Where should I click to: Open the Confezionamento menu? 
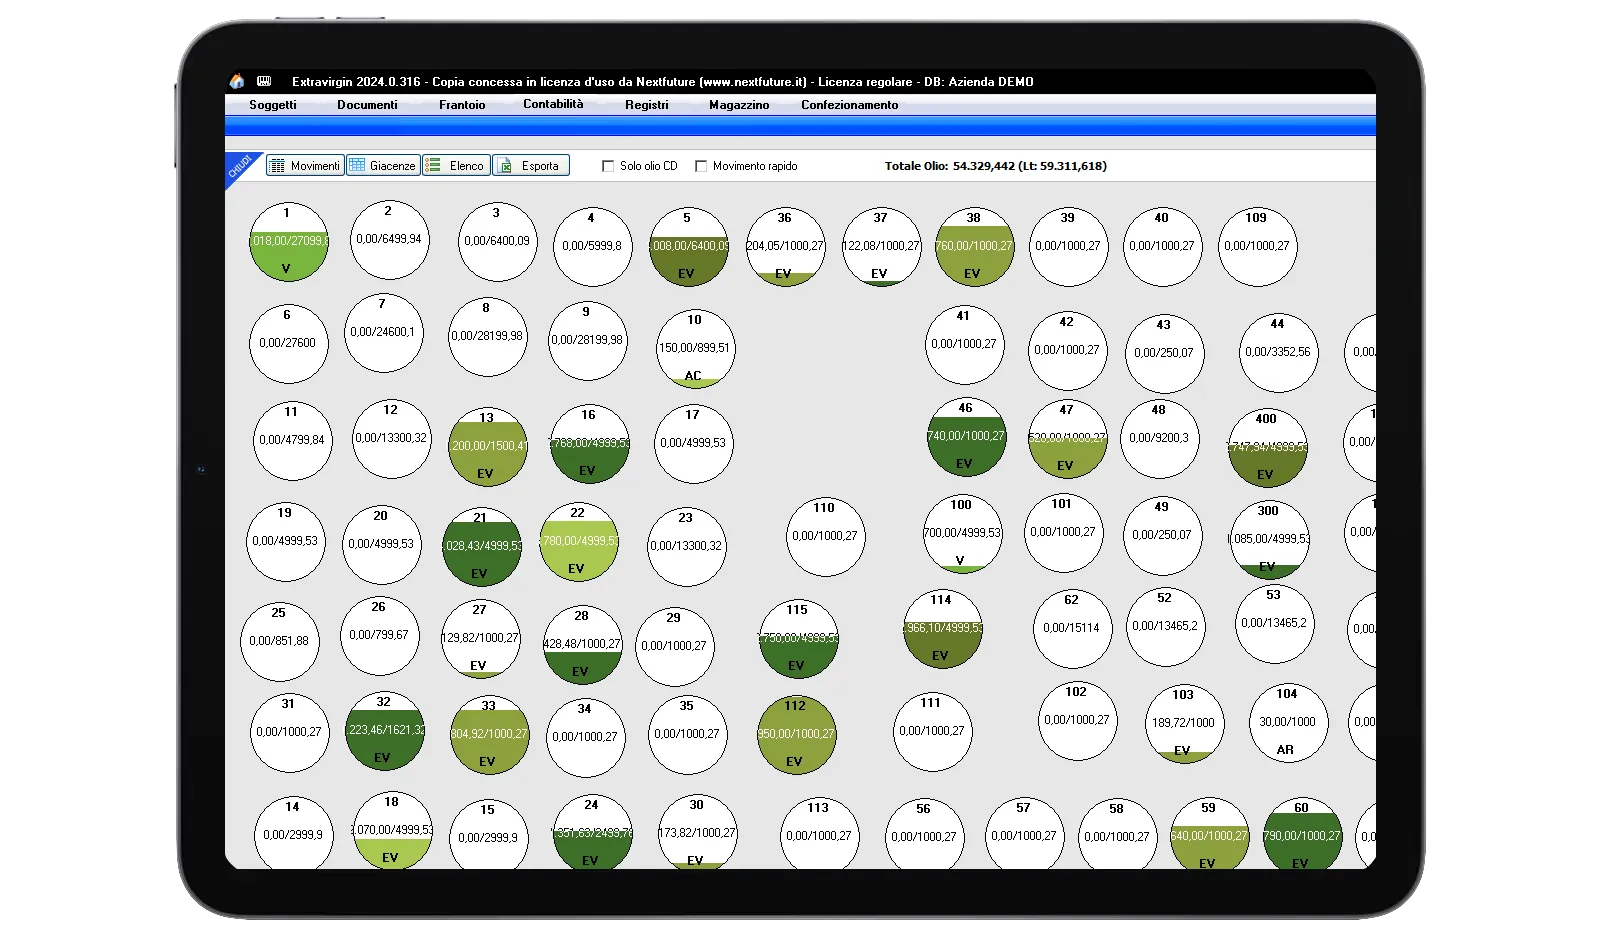pos(849,105)
